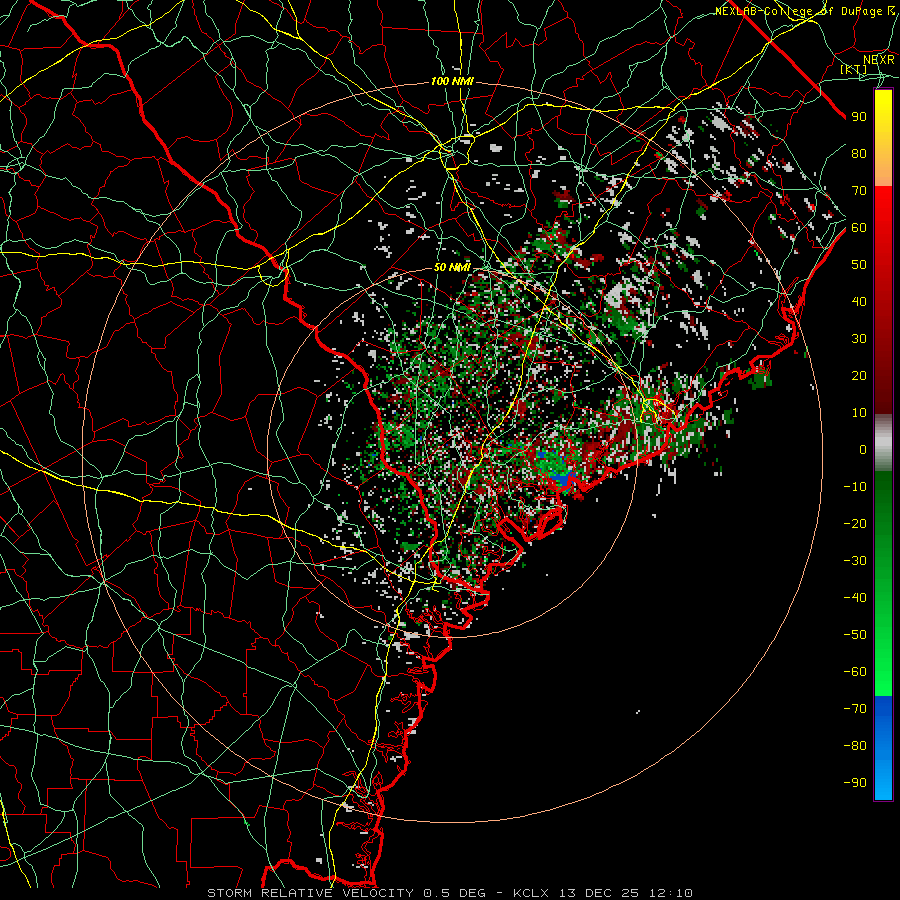Select the 60 value on velocity scale

pyautogui.click(x=859, y=227)
